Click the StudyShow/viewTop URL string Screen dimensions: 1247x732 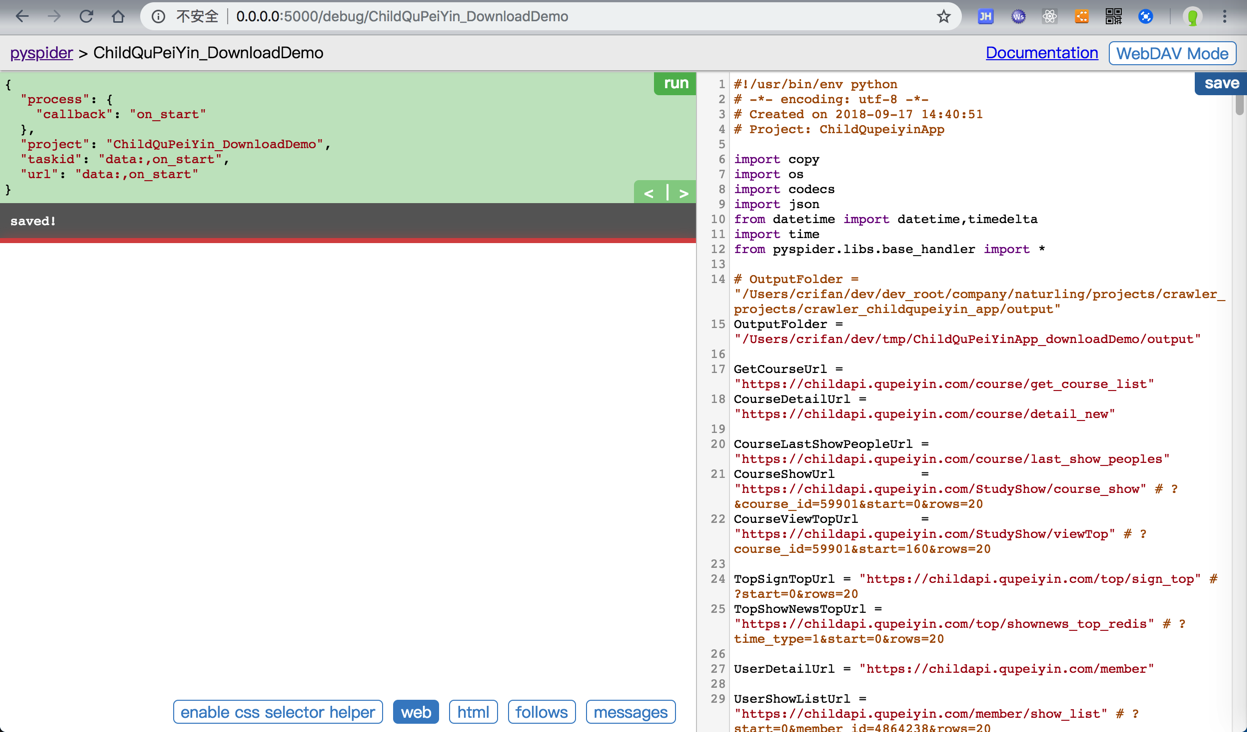pyautogui.click(x=924, y=534)
